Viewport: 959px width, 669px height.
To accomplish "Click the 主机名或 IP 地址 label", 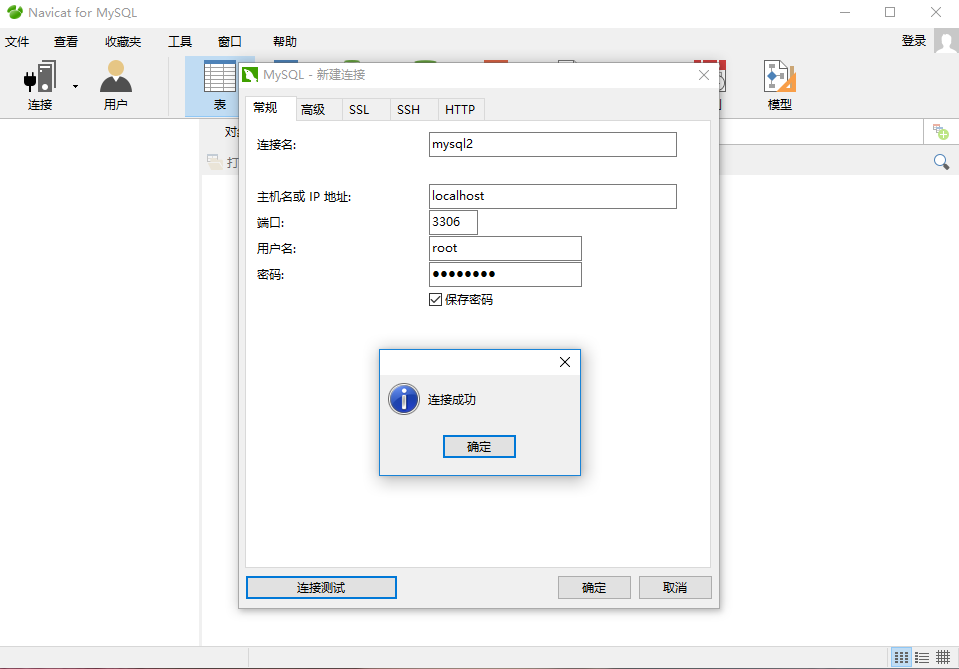I will tap(304, 197).
